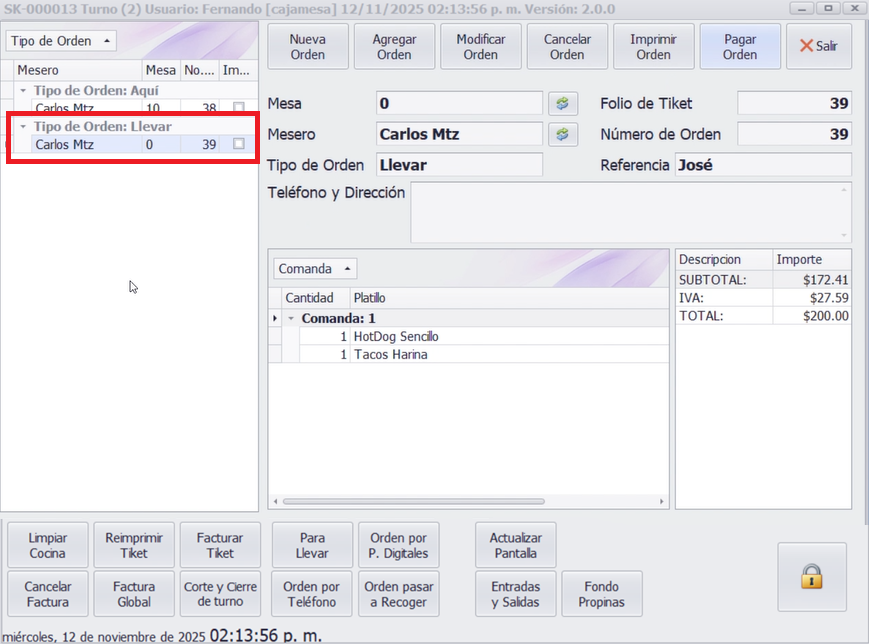869x644 pixels.
Task: Click the lookup icon next to Mesa field
Action: [562, 104]
